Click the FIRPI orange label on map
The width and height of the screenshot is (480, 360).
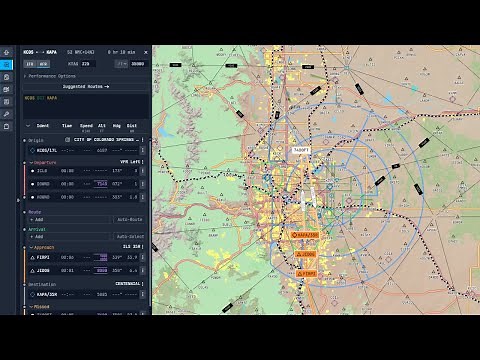click(x=306, y=274)
